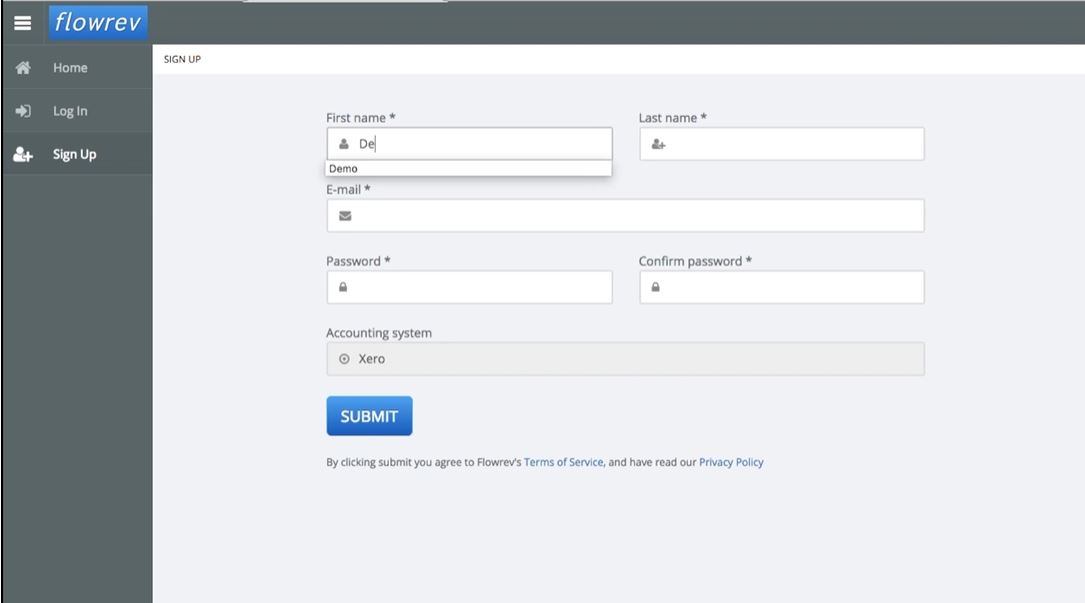Click the SUBMIT button
1085x603 pixels.
[x=369, y=415]
